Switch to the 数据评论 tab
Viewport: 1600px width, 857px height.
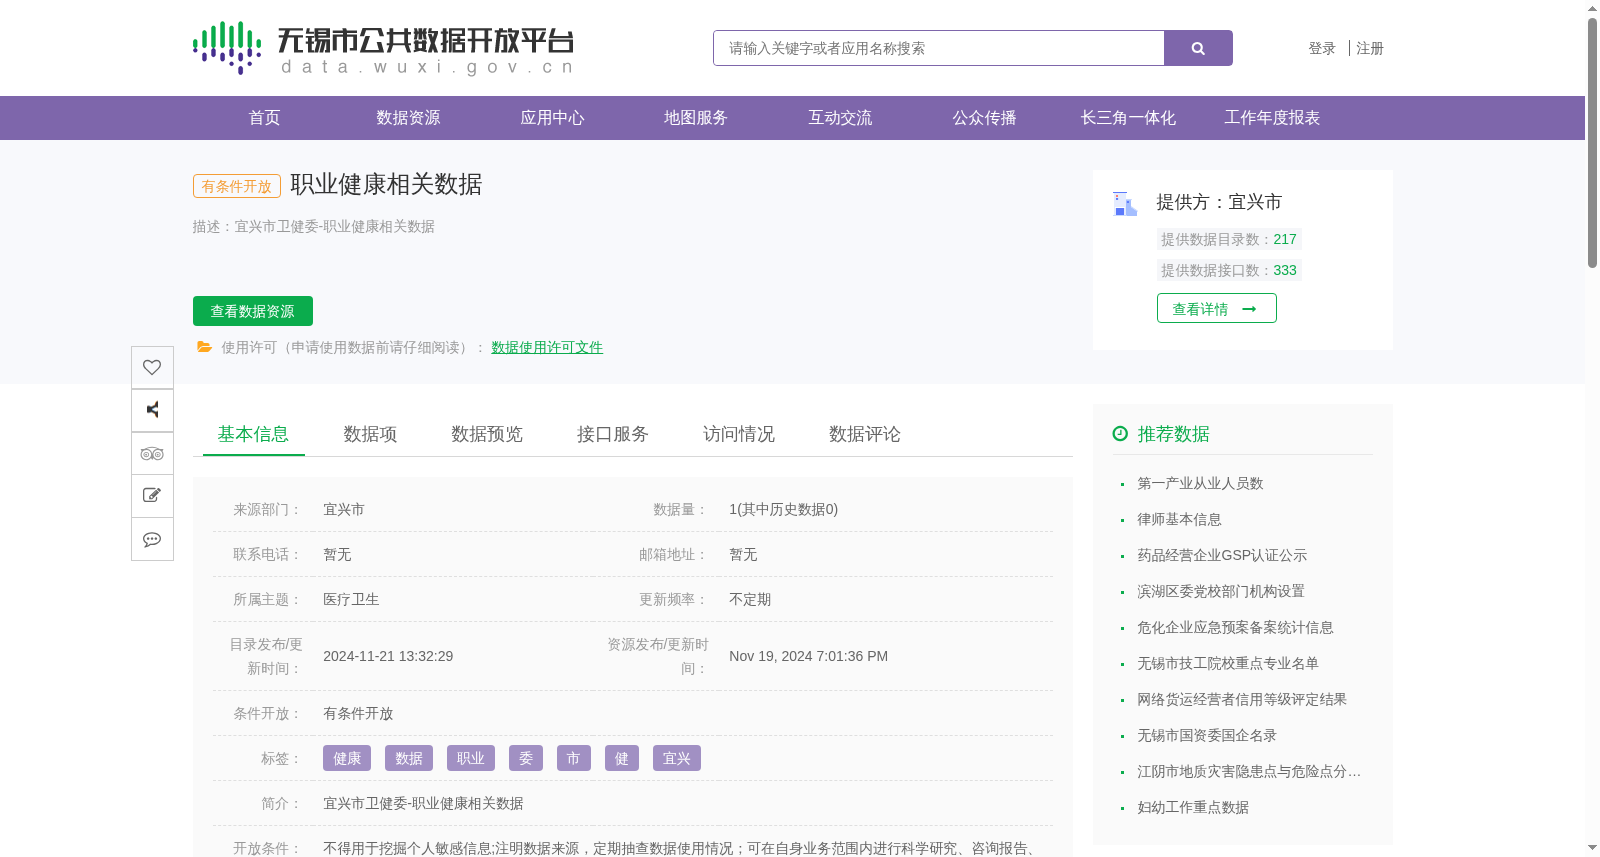[x=865, y=434]
